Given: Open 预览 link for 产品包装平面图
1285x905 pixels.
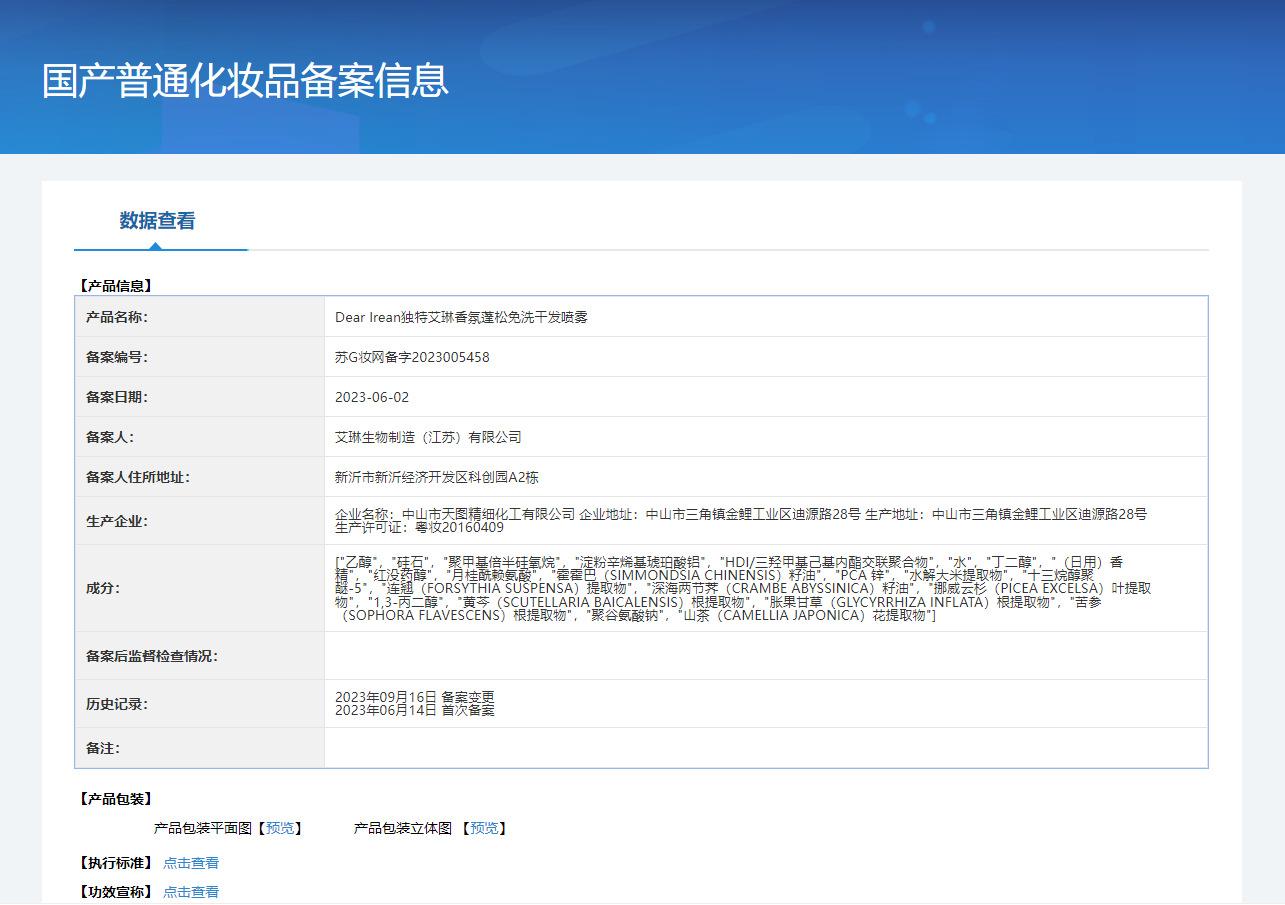Looking at the screenshot, I should [x=280, y=828].
